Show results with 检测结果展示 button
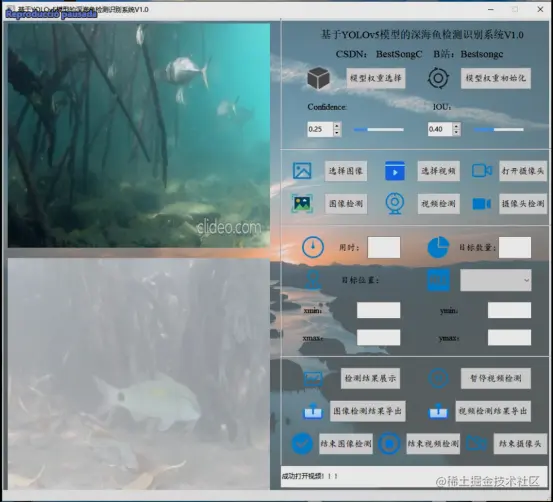Viewport: 554px width, 502px height. (370, 378)
